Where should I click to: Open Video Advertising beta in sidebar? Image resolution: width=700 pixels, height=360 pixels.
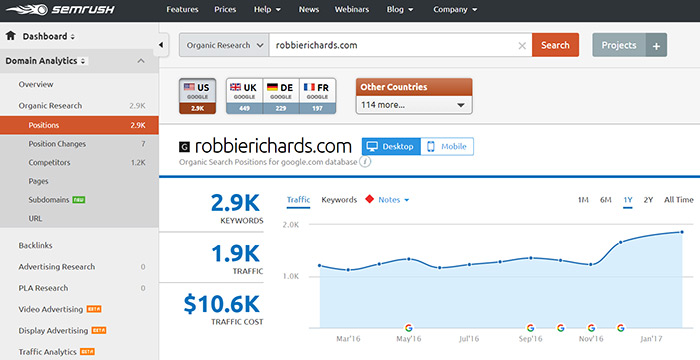50,309
